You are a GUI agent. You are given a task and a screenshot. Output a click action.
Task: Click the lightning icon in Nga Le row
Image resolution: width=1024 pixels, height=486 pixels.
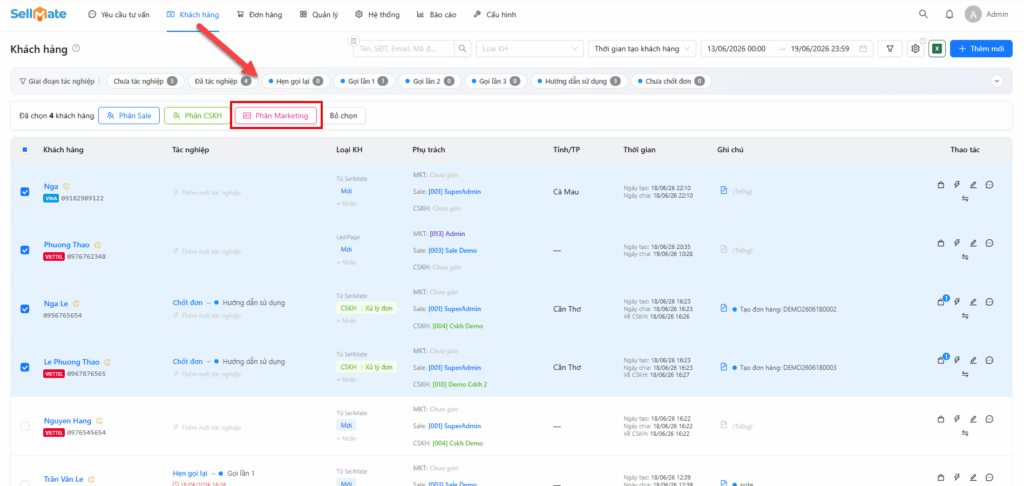tap(957, 302)
